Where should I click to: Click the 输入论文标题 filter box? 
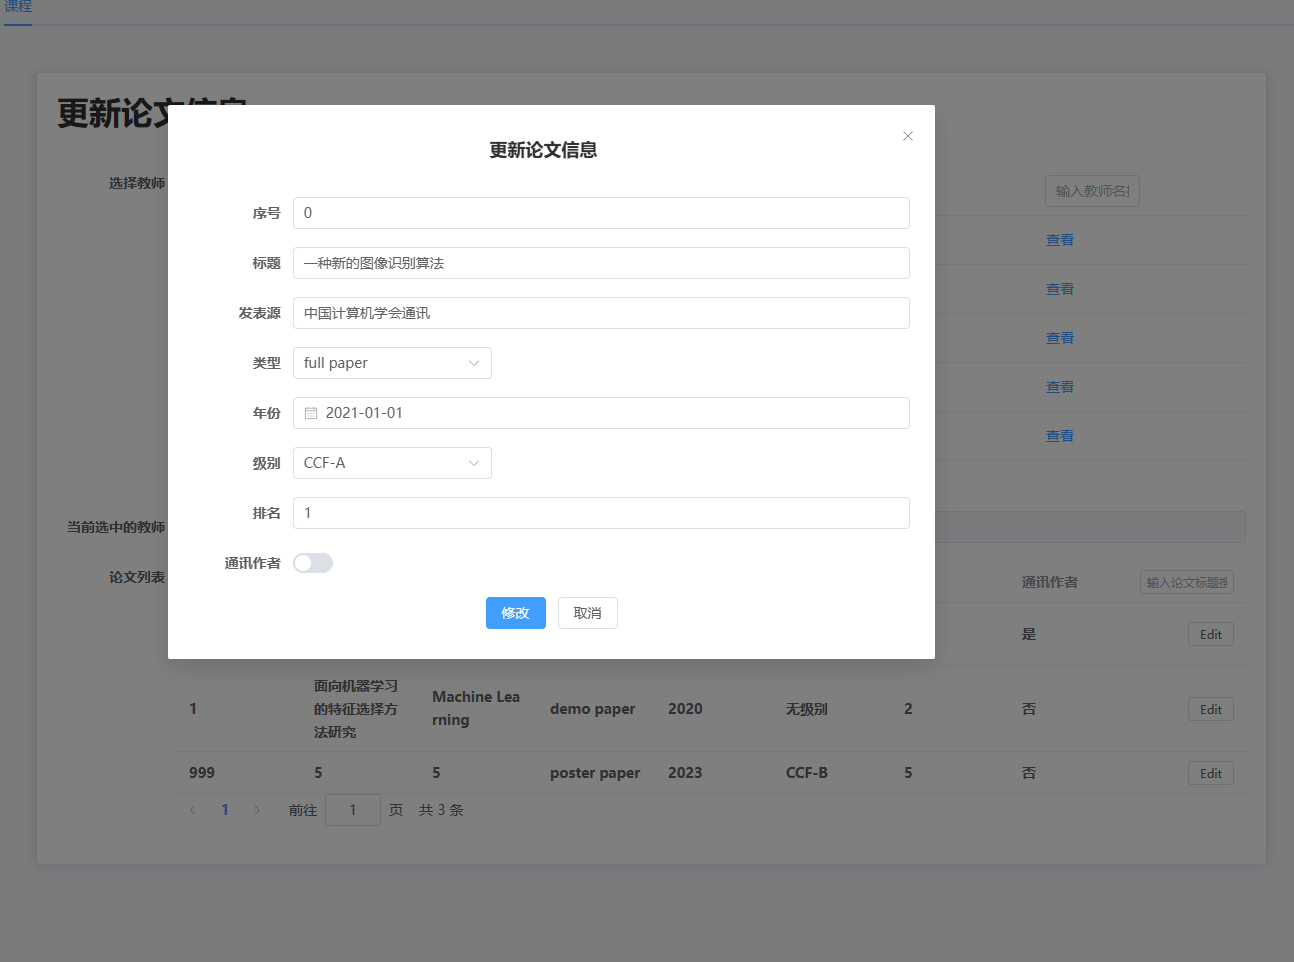(x=1187, y=581)
